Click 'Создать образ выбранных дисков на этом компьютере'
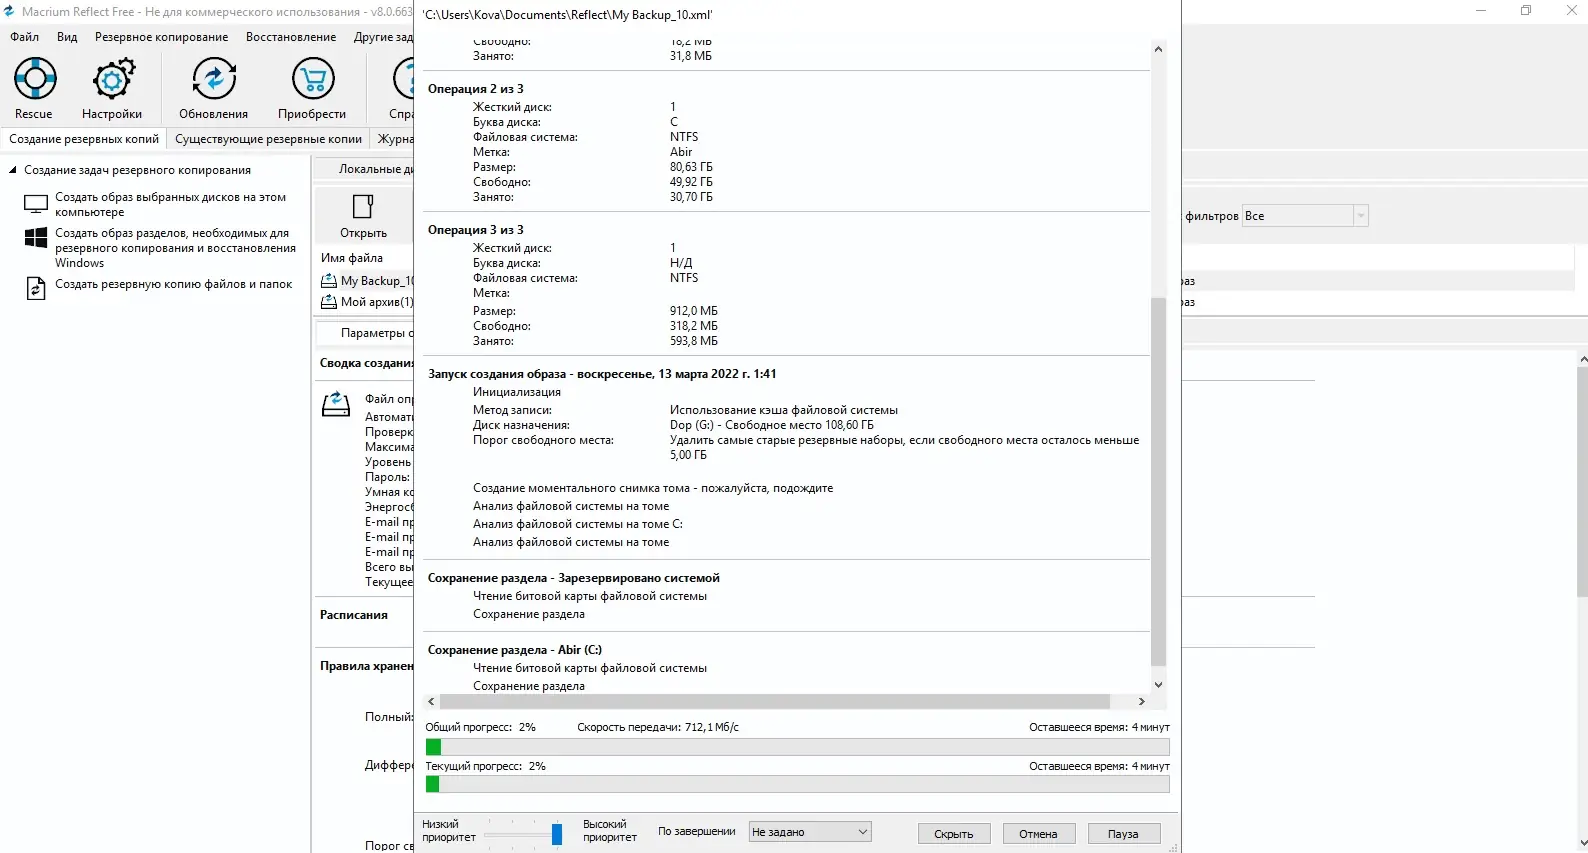1588x853 pixels. pos(170,205)
